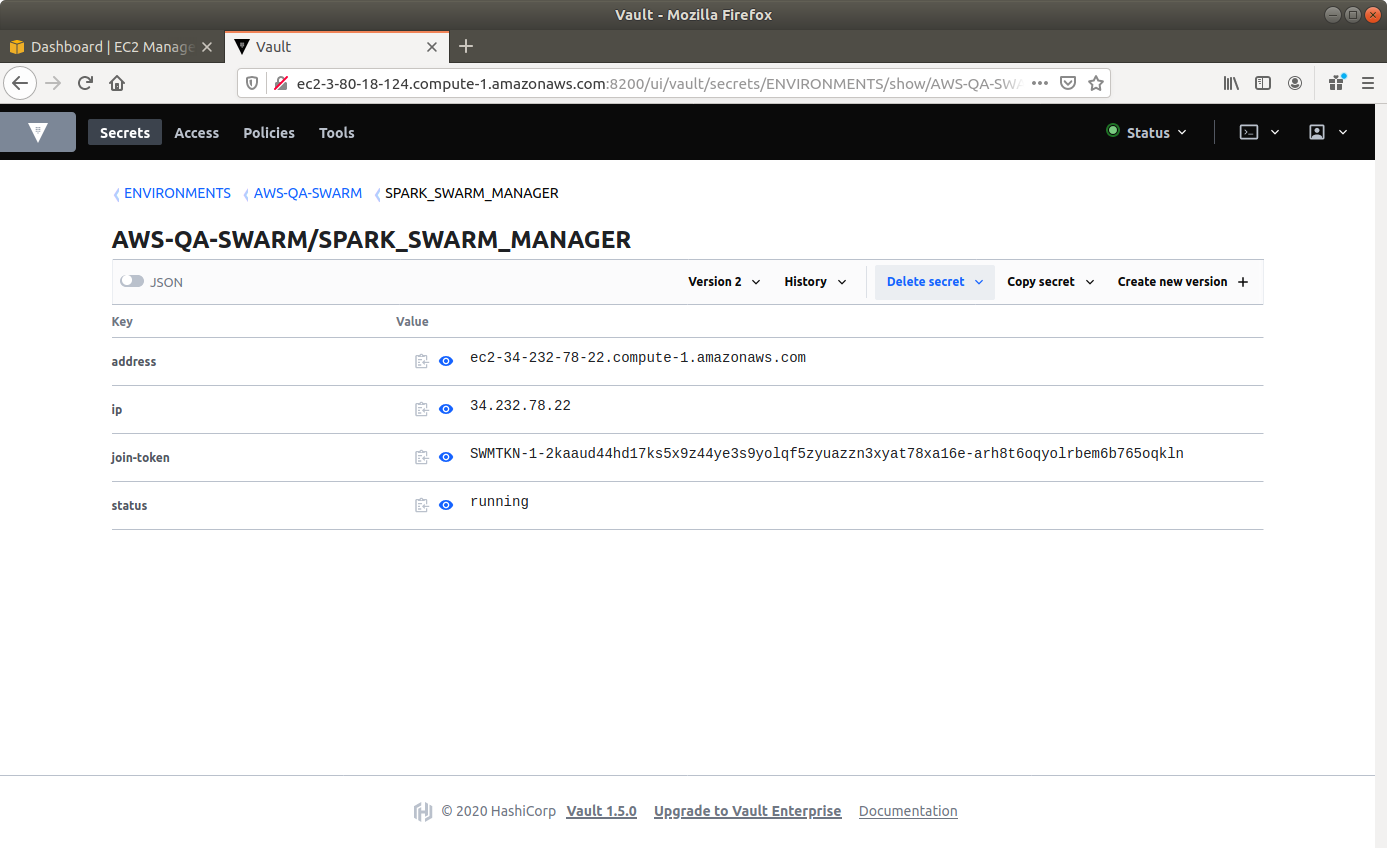Click the insecure connection lock icon

pyautogui.click(x=280, y=83)
